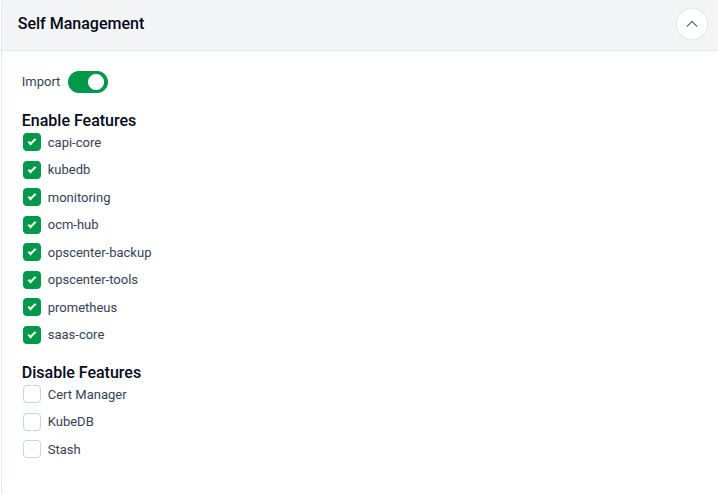Image resolution: width=718 pixels, height=494 pixels.
Task: Check the Cert Manager disable checkbox
Action: click(32, 395)
